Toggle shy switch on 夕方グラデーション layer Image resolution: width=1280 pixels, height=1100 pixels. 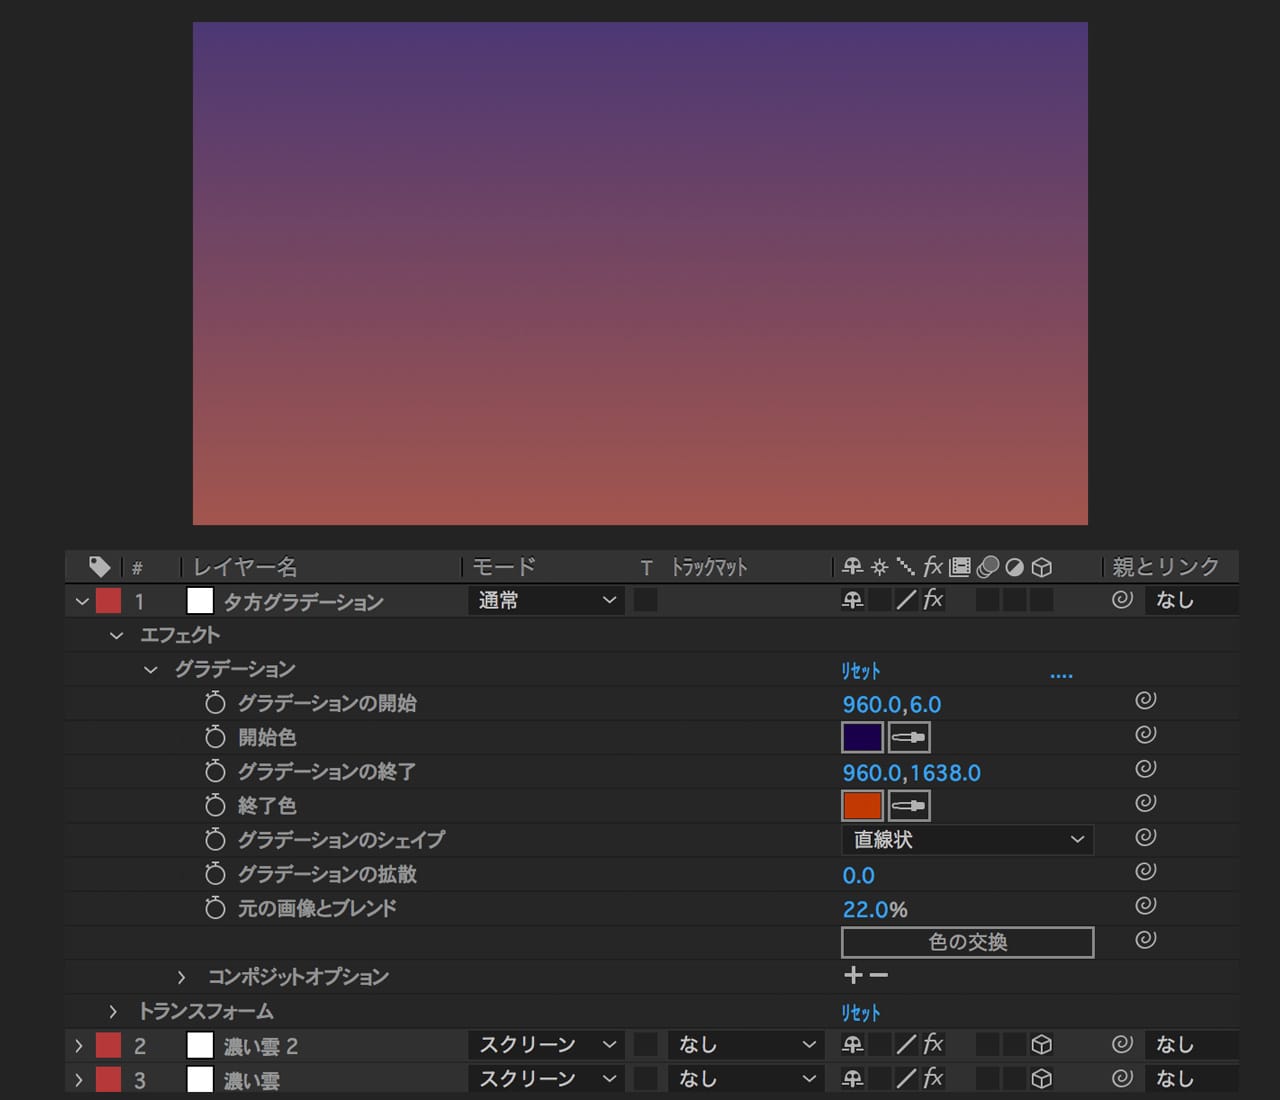pyautogui.click(x=853, y=600)
